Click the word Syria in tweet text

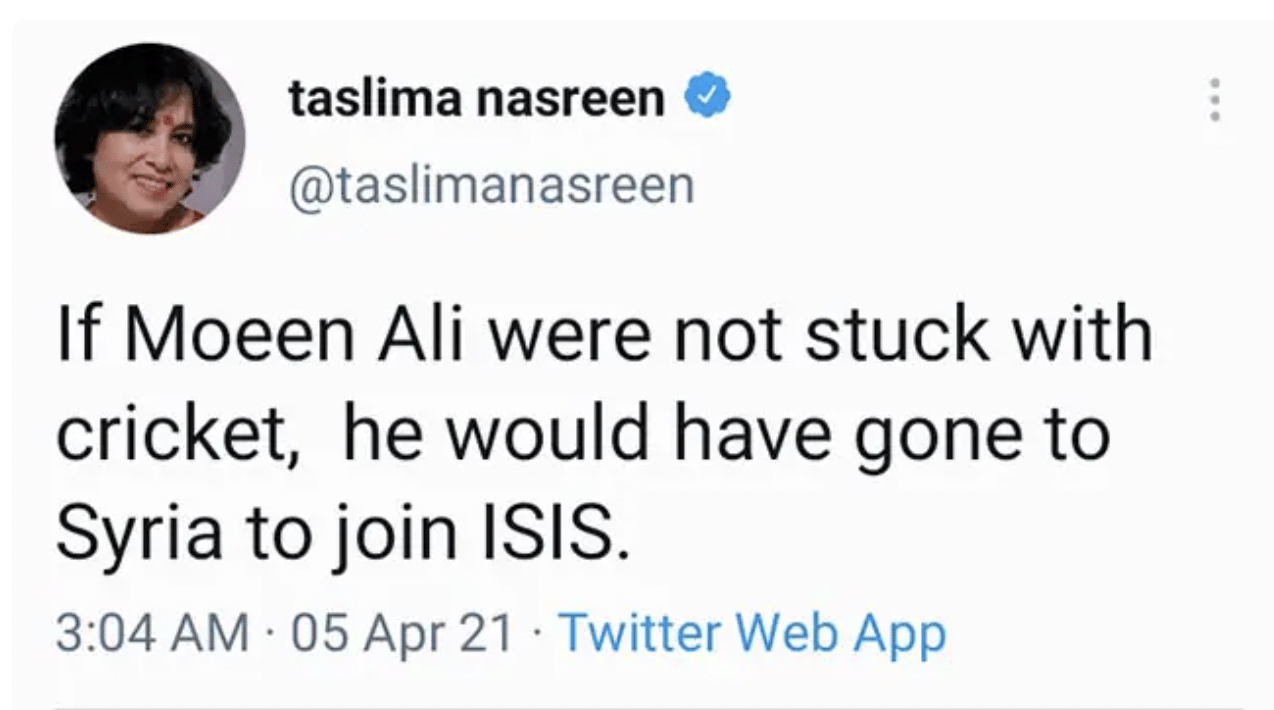[x=138, y=537]
